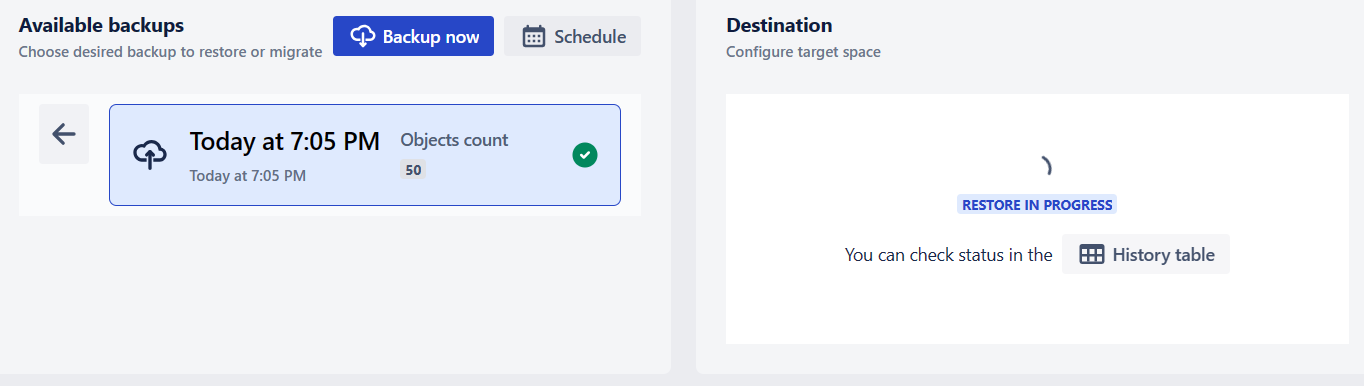The width and height of the screenshot is (1364, 386).
Task: Click the Objects count label
Action: coord(455,140)
